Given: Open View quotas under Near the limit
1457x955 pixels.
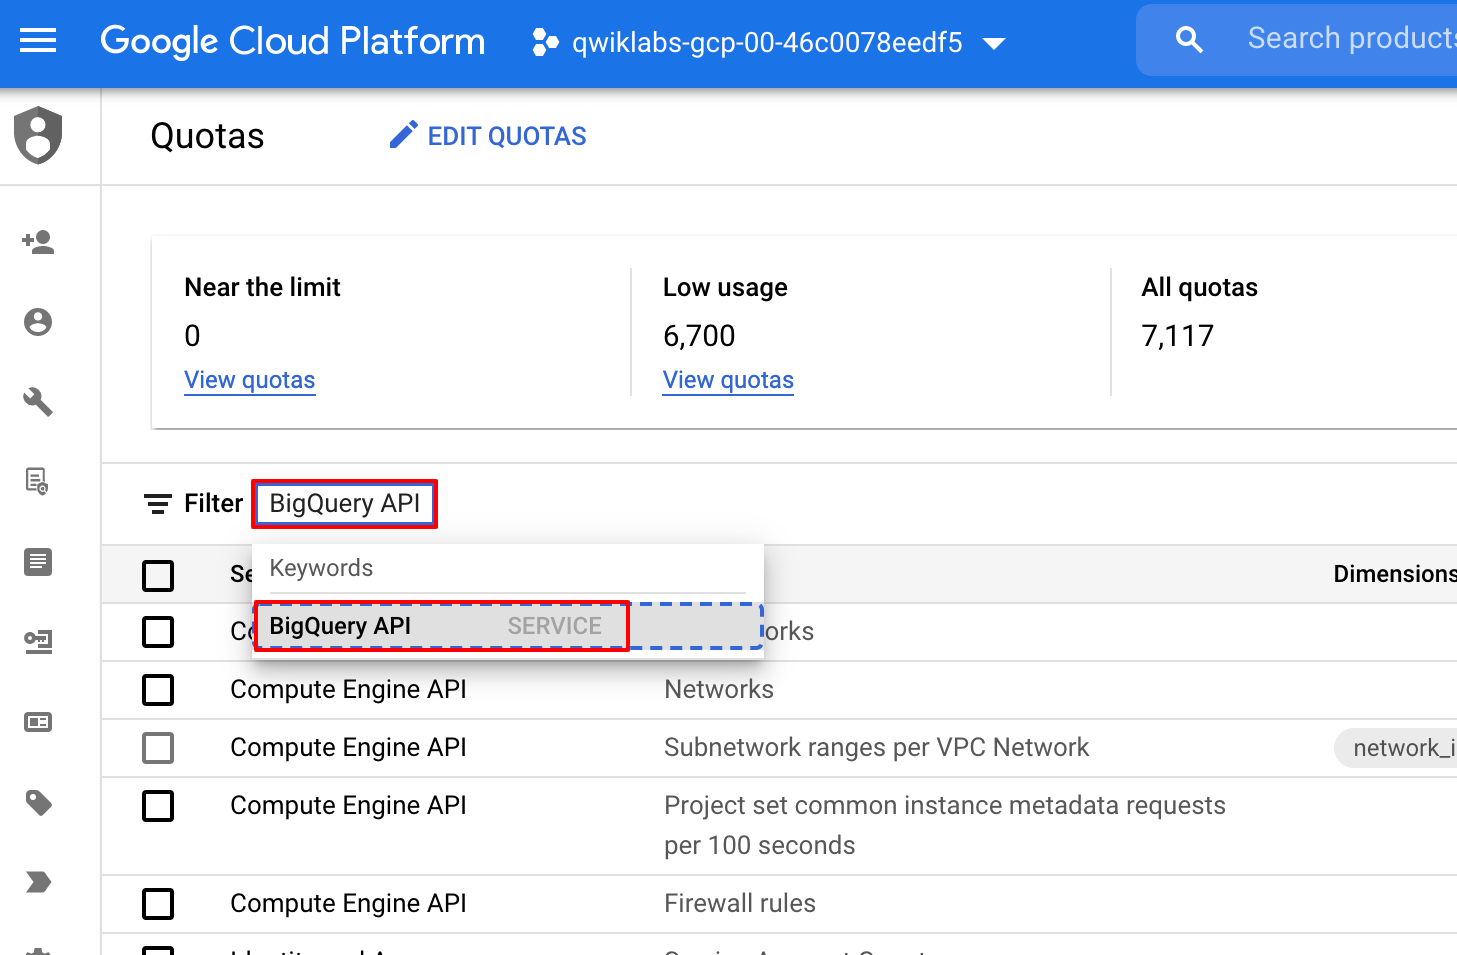Looking at the screenshot, I should [x=250, y=380].
